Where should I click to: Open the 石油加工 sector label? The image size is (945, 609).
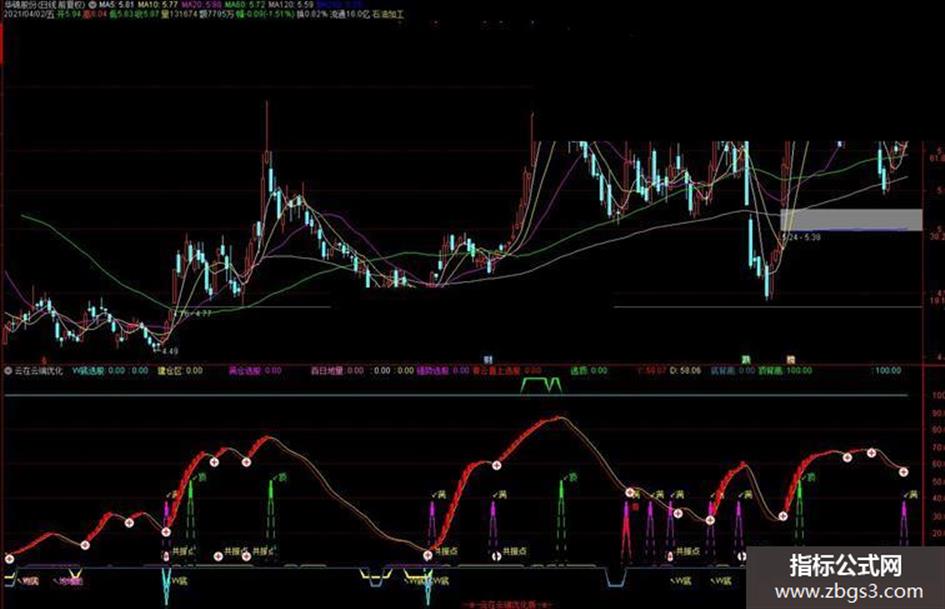tap(388, 13)
